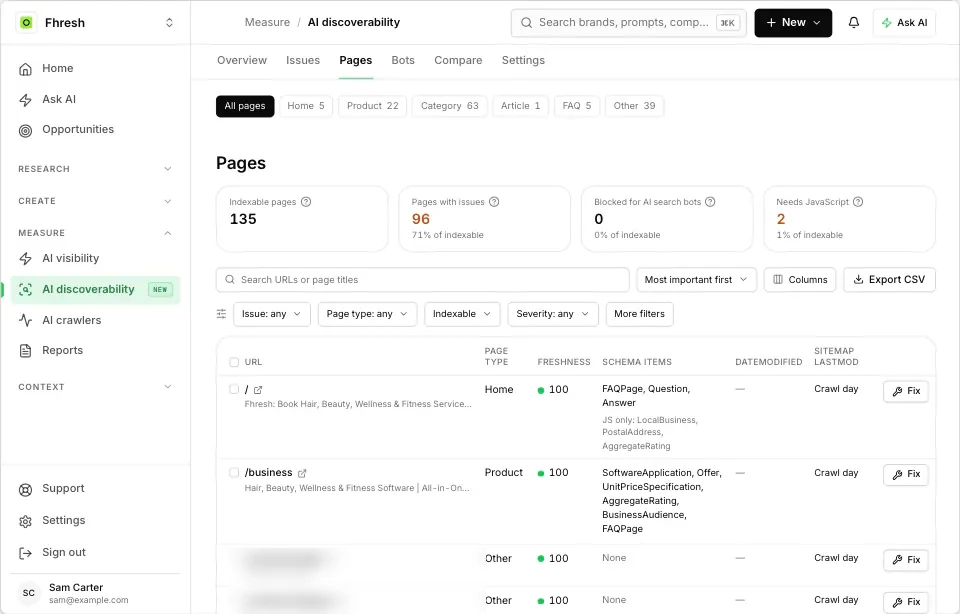Click the Ask AI lightning icon in the sidebar
This screenshot has height=614, width=960.
pos(25,100)
